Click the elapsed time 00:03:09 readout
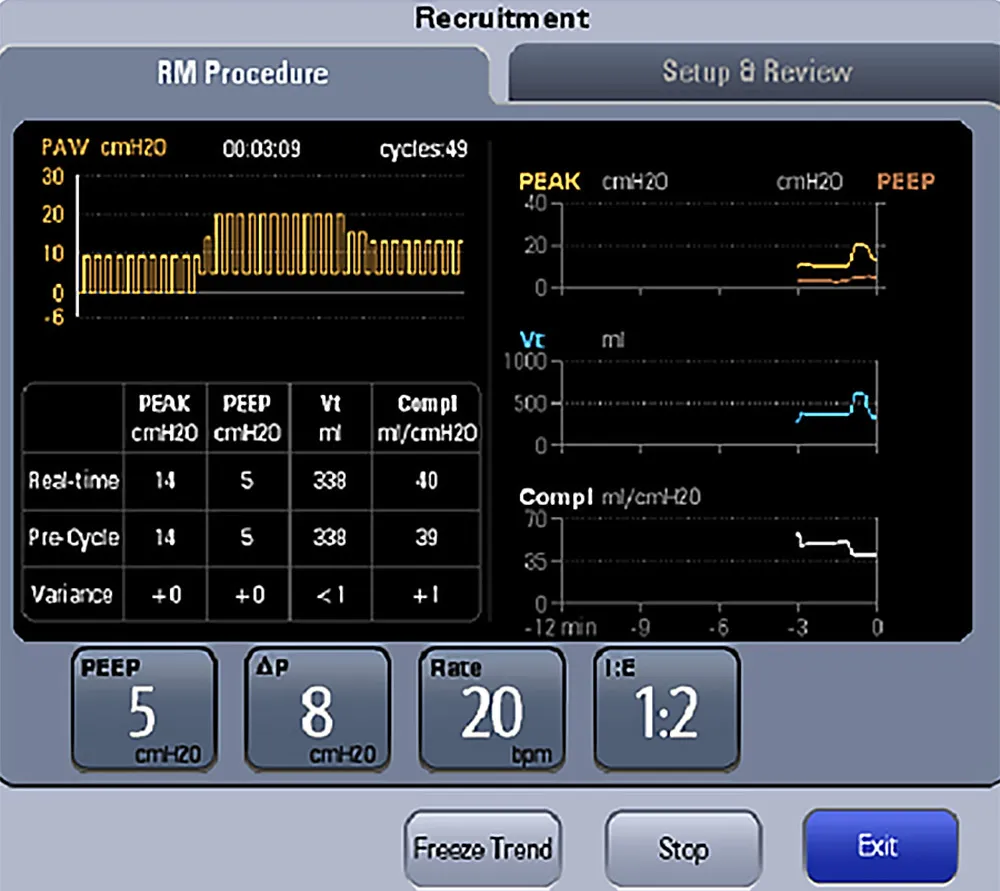This screenshot has width=1000, height=891. 261,150
